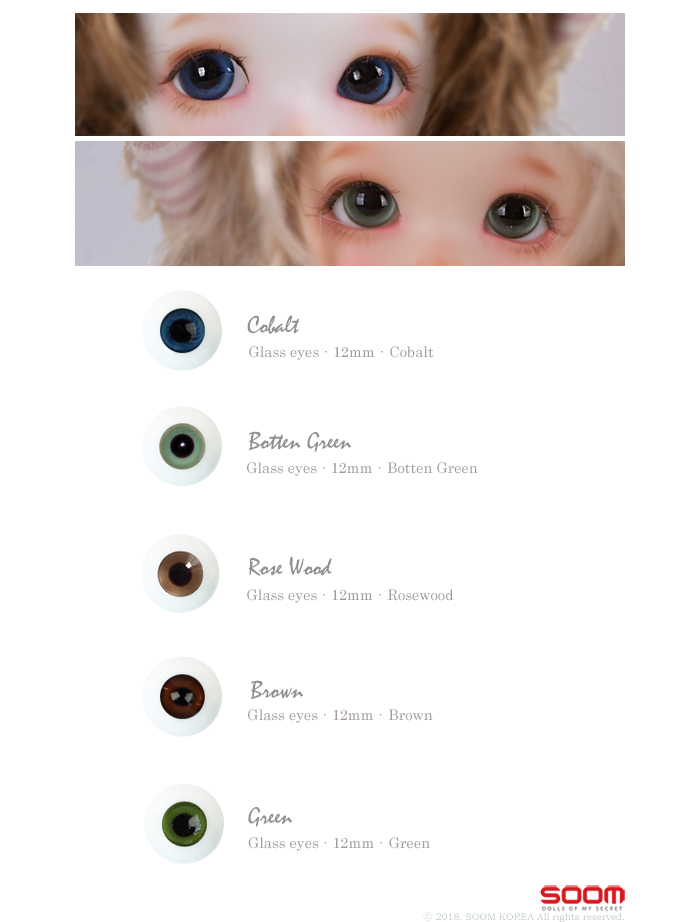Click the 'Glass eyes · 12mm · Cobalt' description

[341, 352]
